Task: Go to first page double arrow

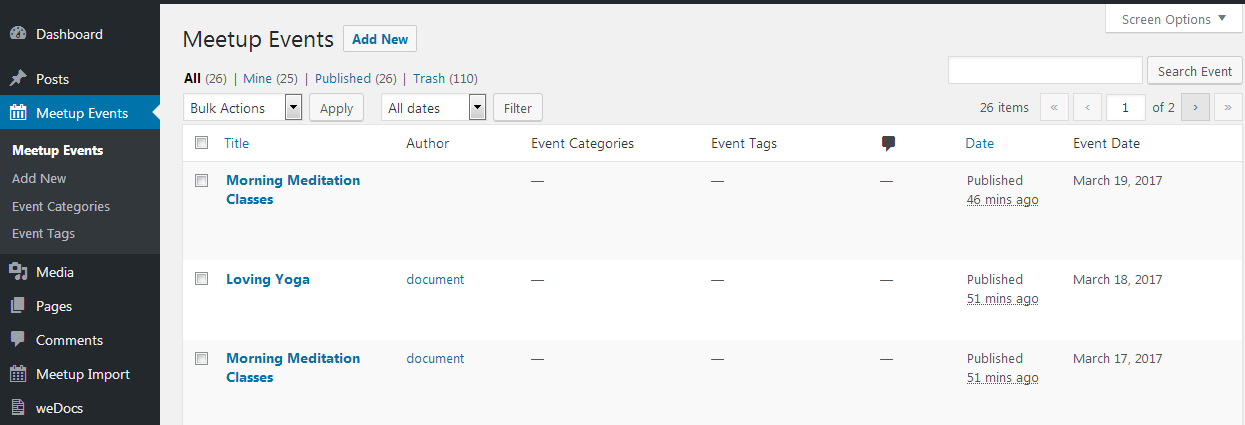Action: [1054, 107]
